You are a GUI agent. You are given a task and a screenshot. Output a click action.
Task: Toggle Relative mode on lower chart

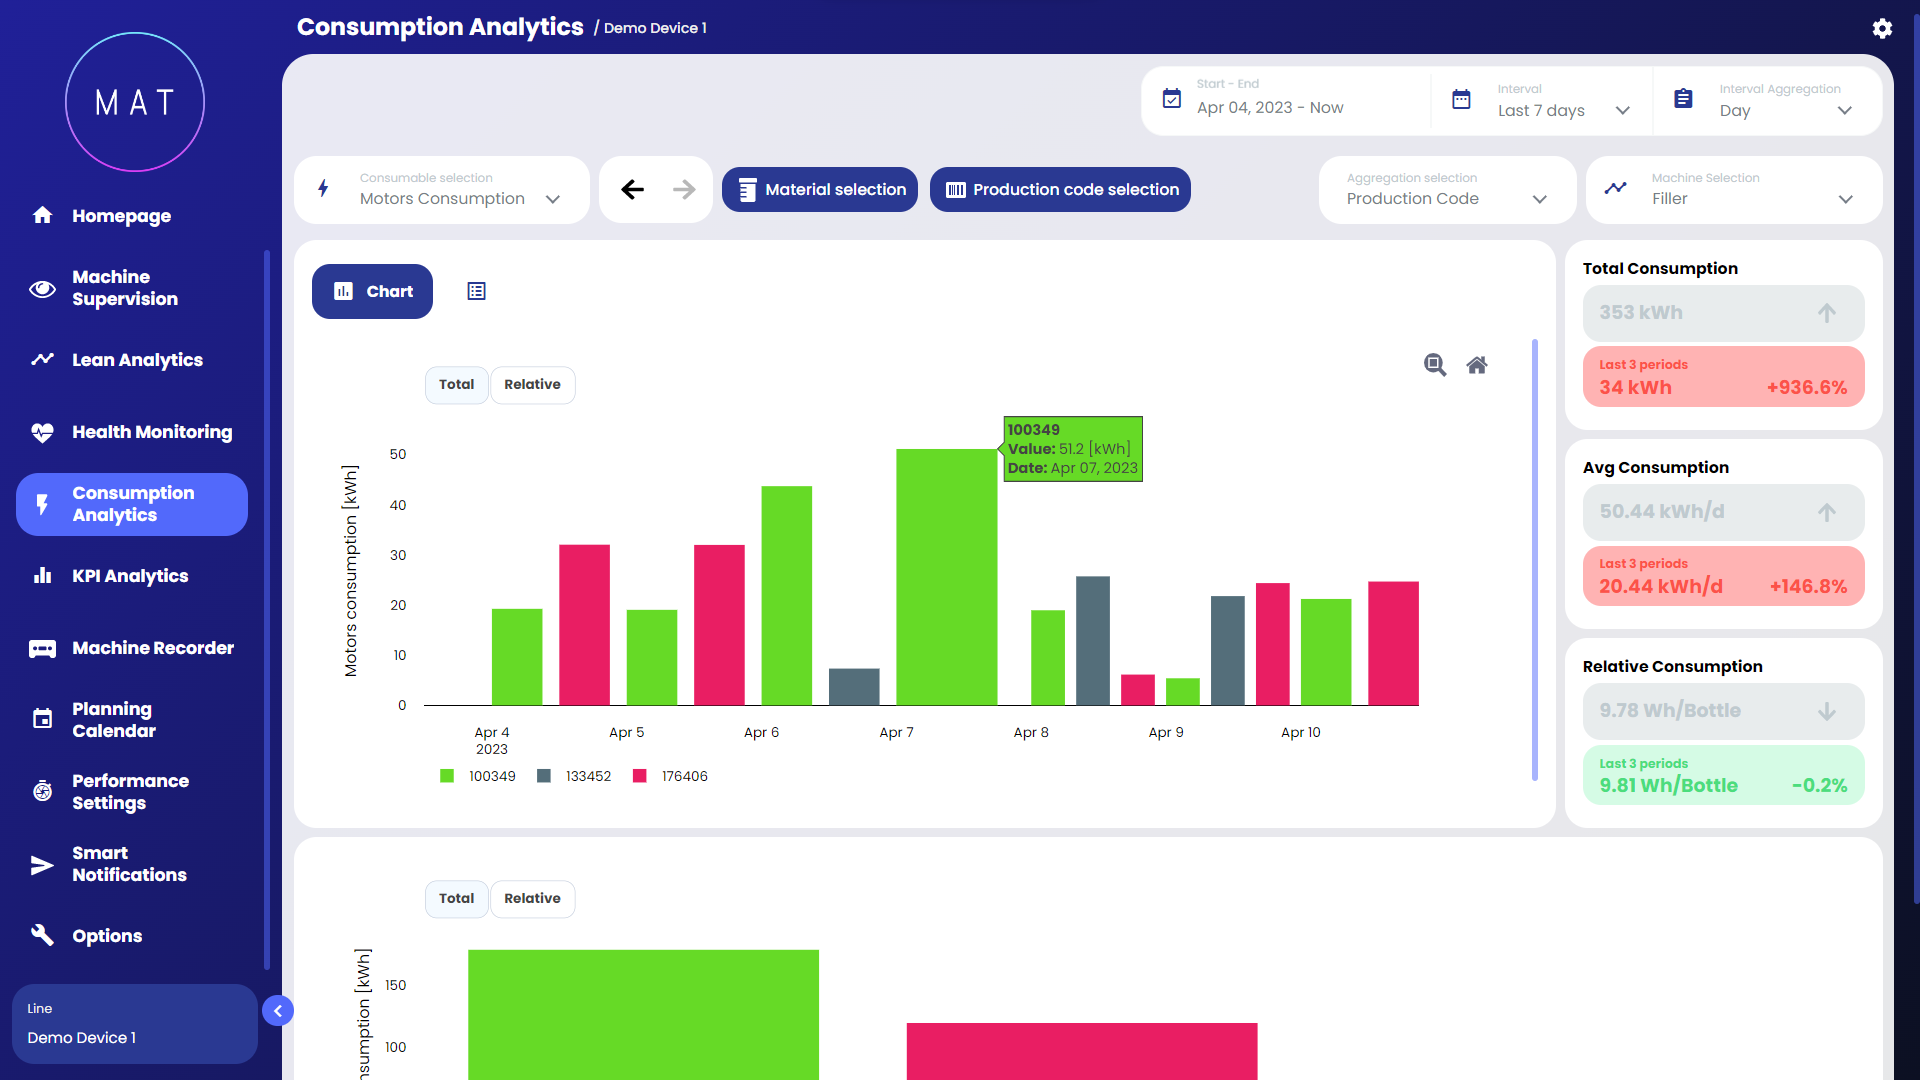point(532,898)
